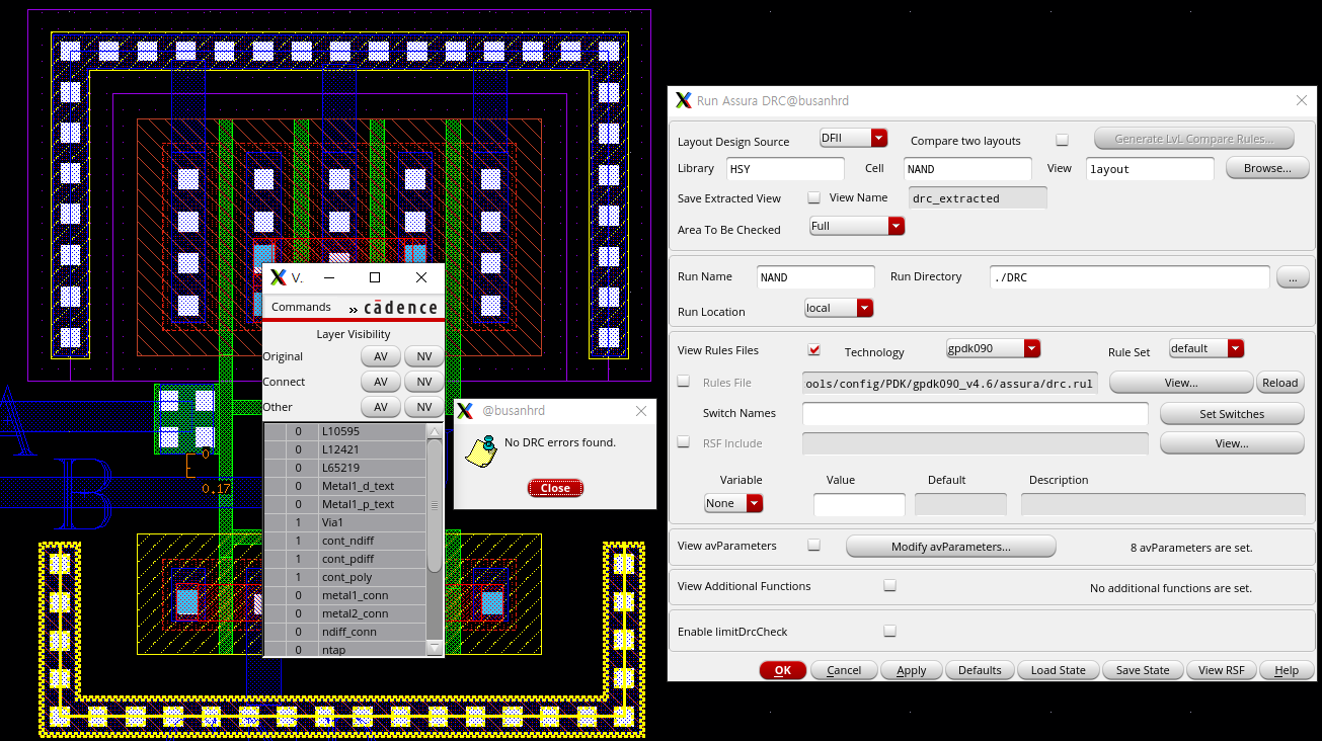Screen dimensions: 1322x741
Task: Click the View RSF button
Action: (1221, 670)
